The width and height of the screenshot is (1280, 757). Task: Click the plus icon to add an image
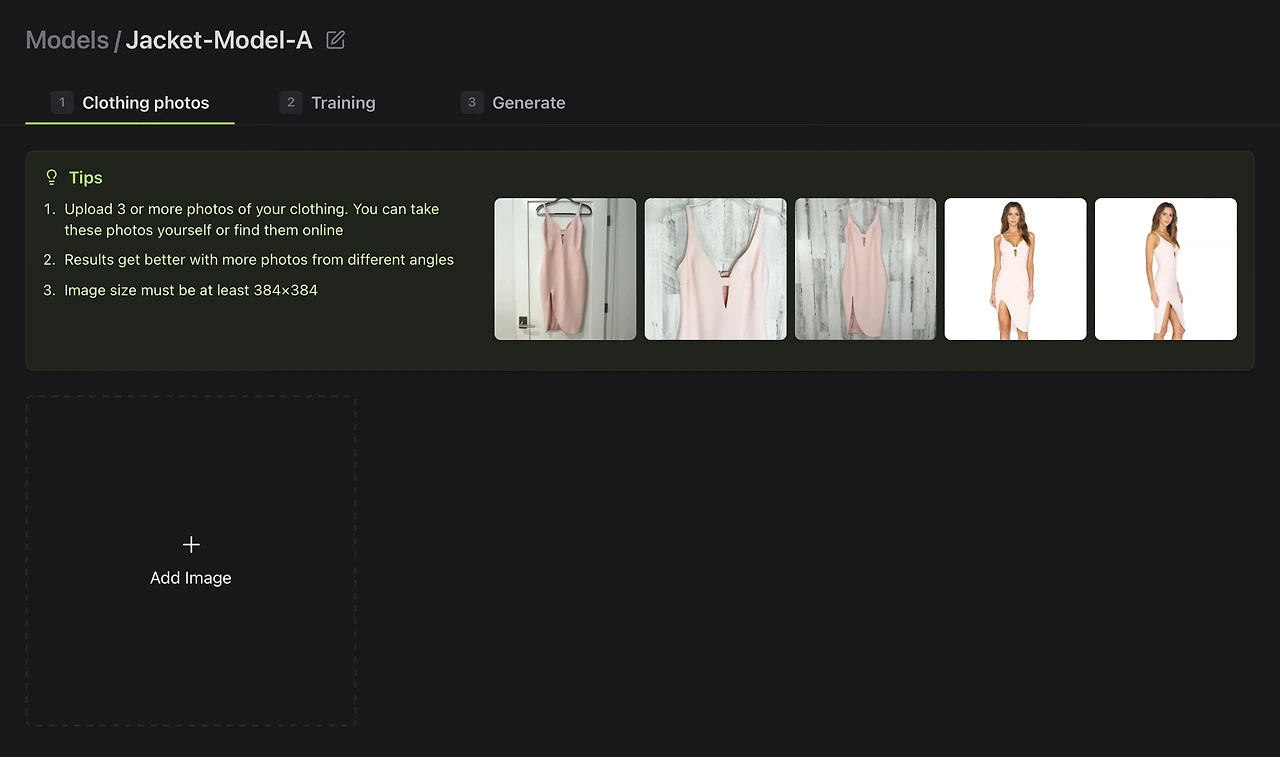(x=191, y=544)
